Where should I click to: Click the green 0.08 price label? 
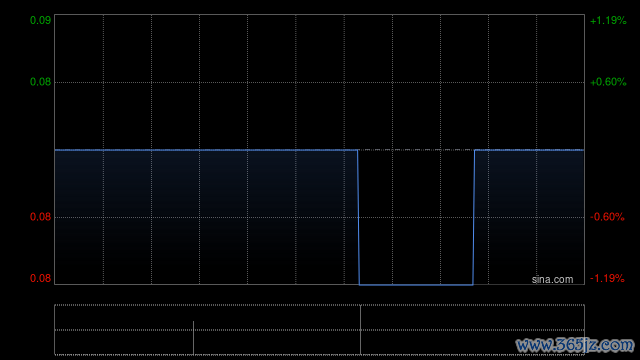(40, 82)
